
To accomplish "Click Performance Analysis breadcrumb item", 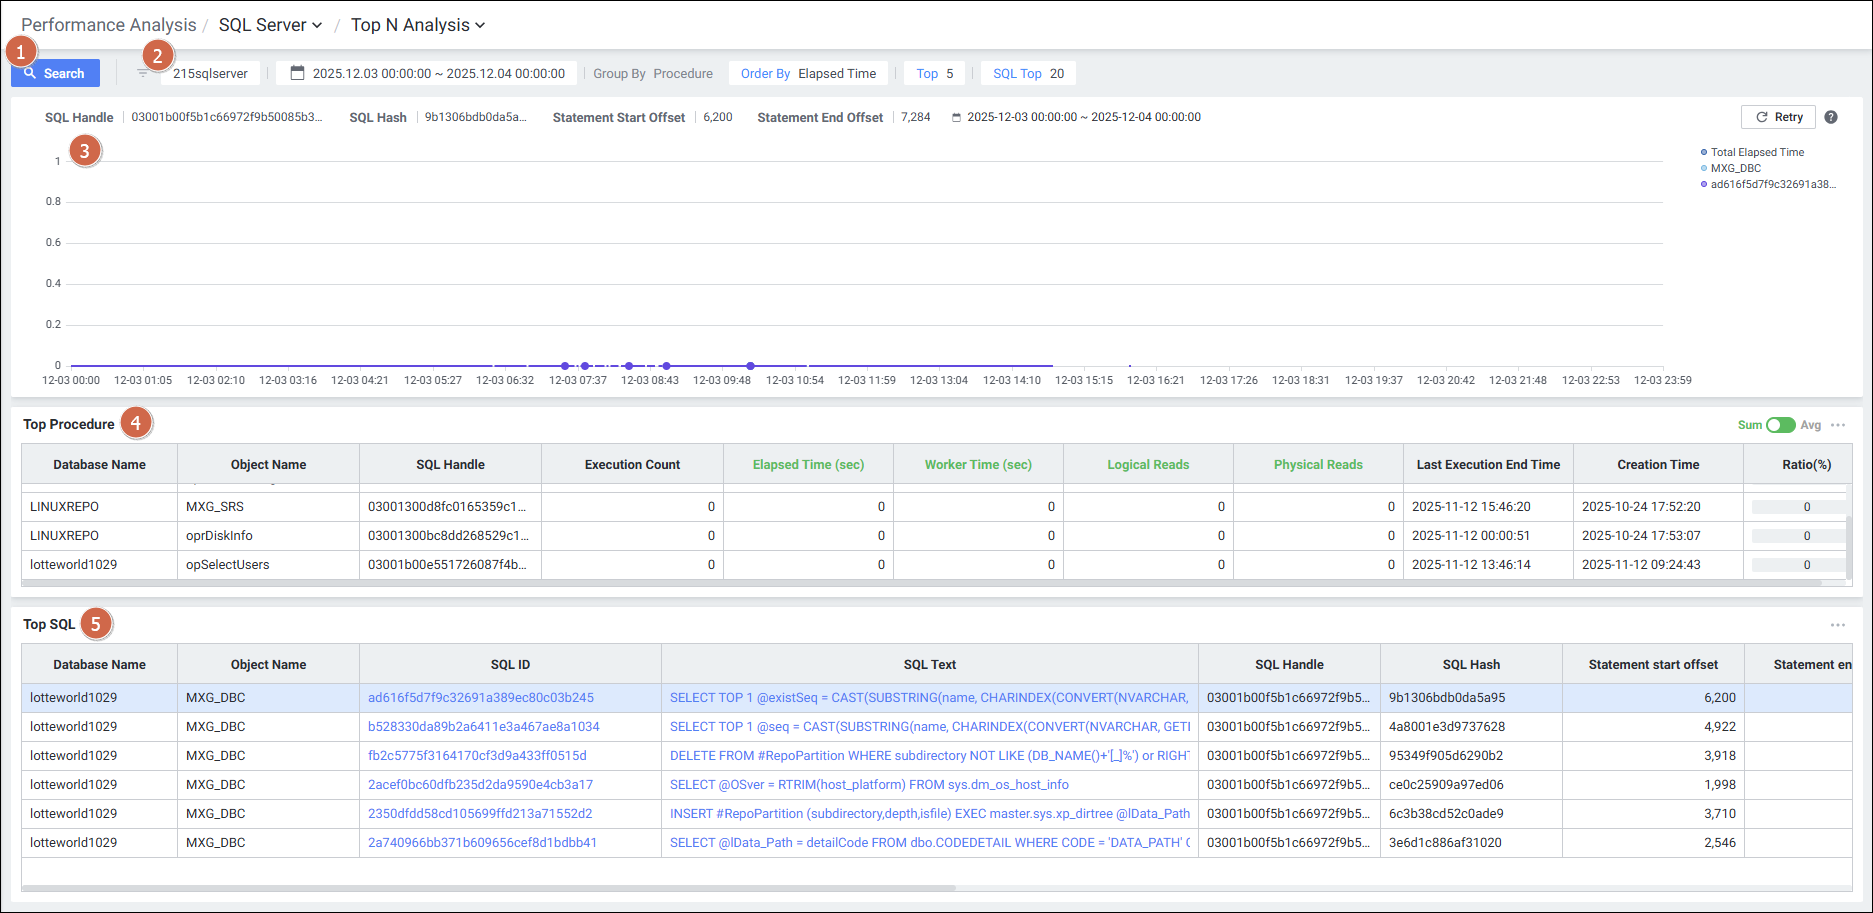I will coord(108,25).
